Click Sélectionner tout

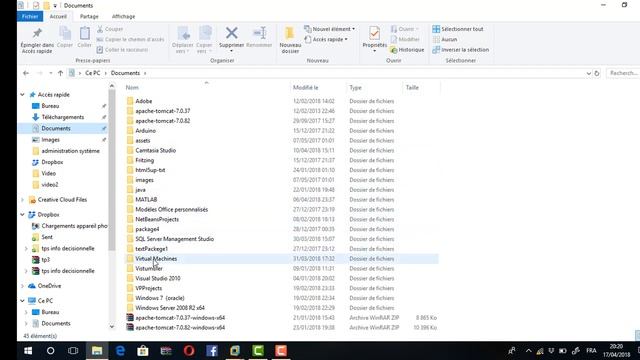pyautogui.click(x=458, y=29)
